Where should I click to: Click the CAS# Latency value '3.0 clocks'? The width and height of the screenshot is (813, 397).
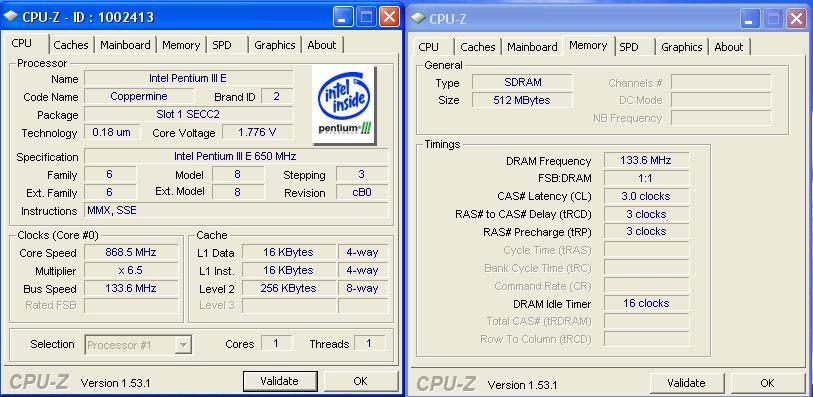646,196
